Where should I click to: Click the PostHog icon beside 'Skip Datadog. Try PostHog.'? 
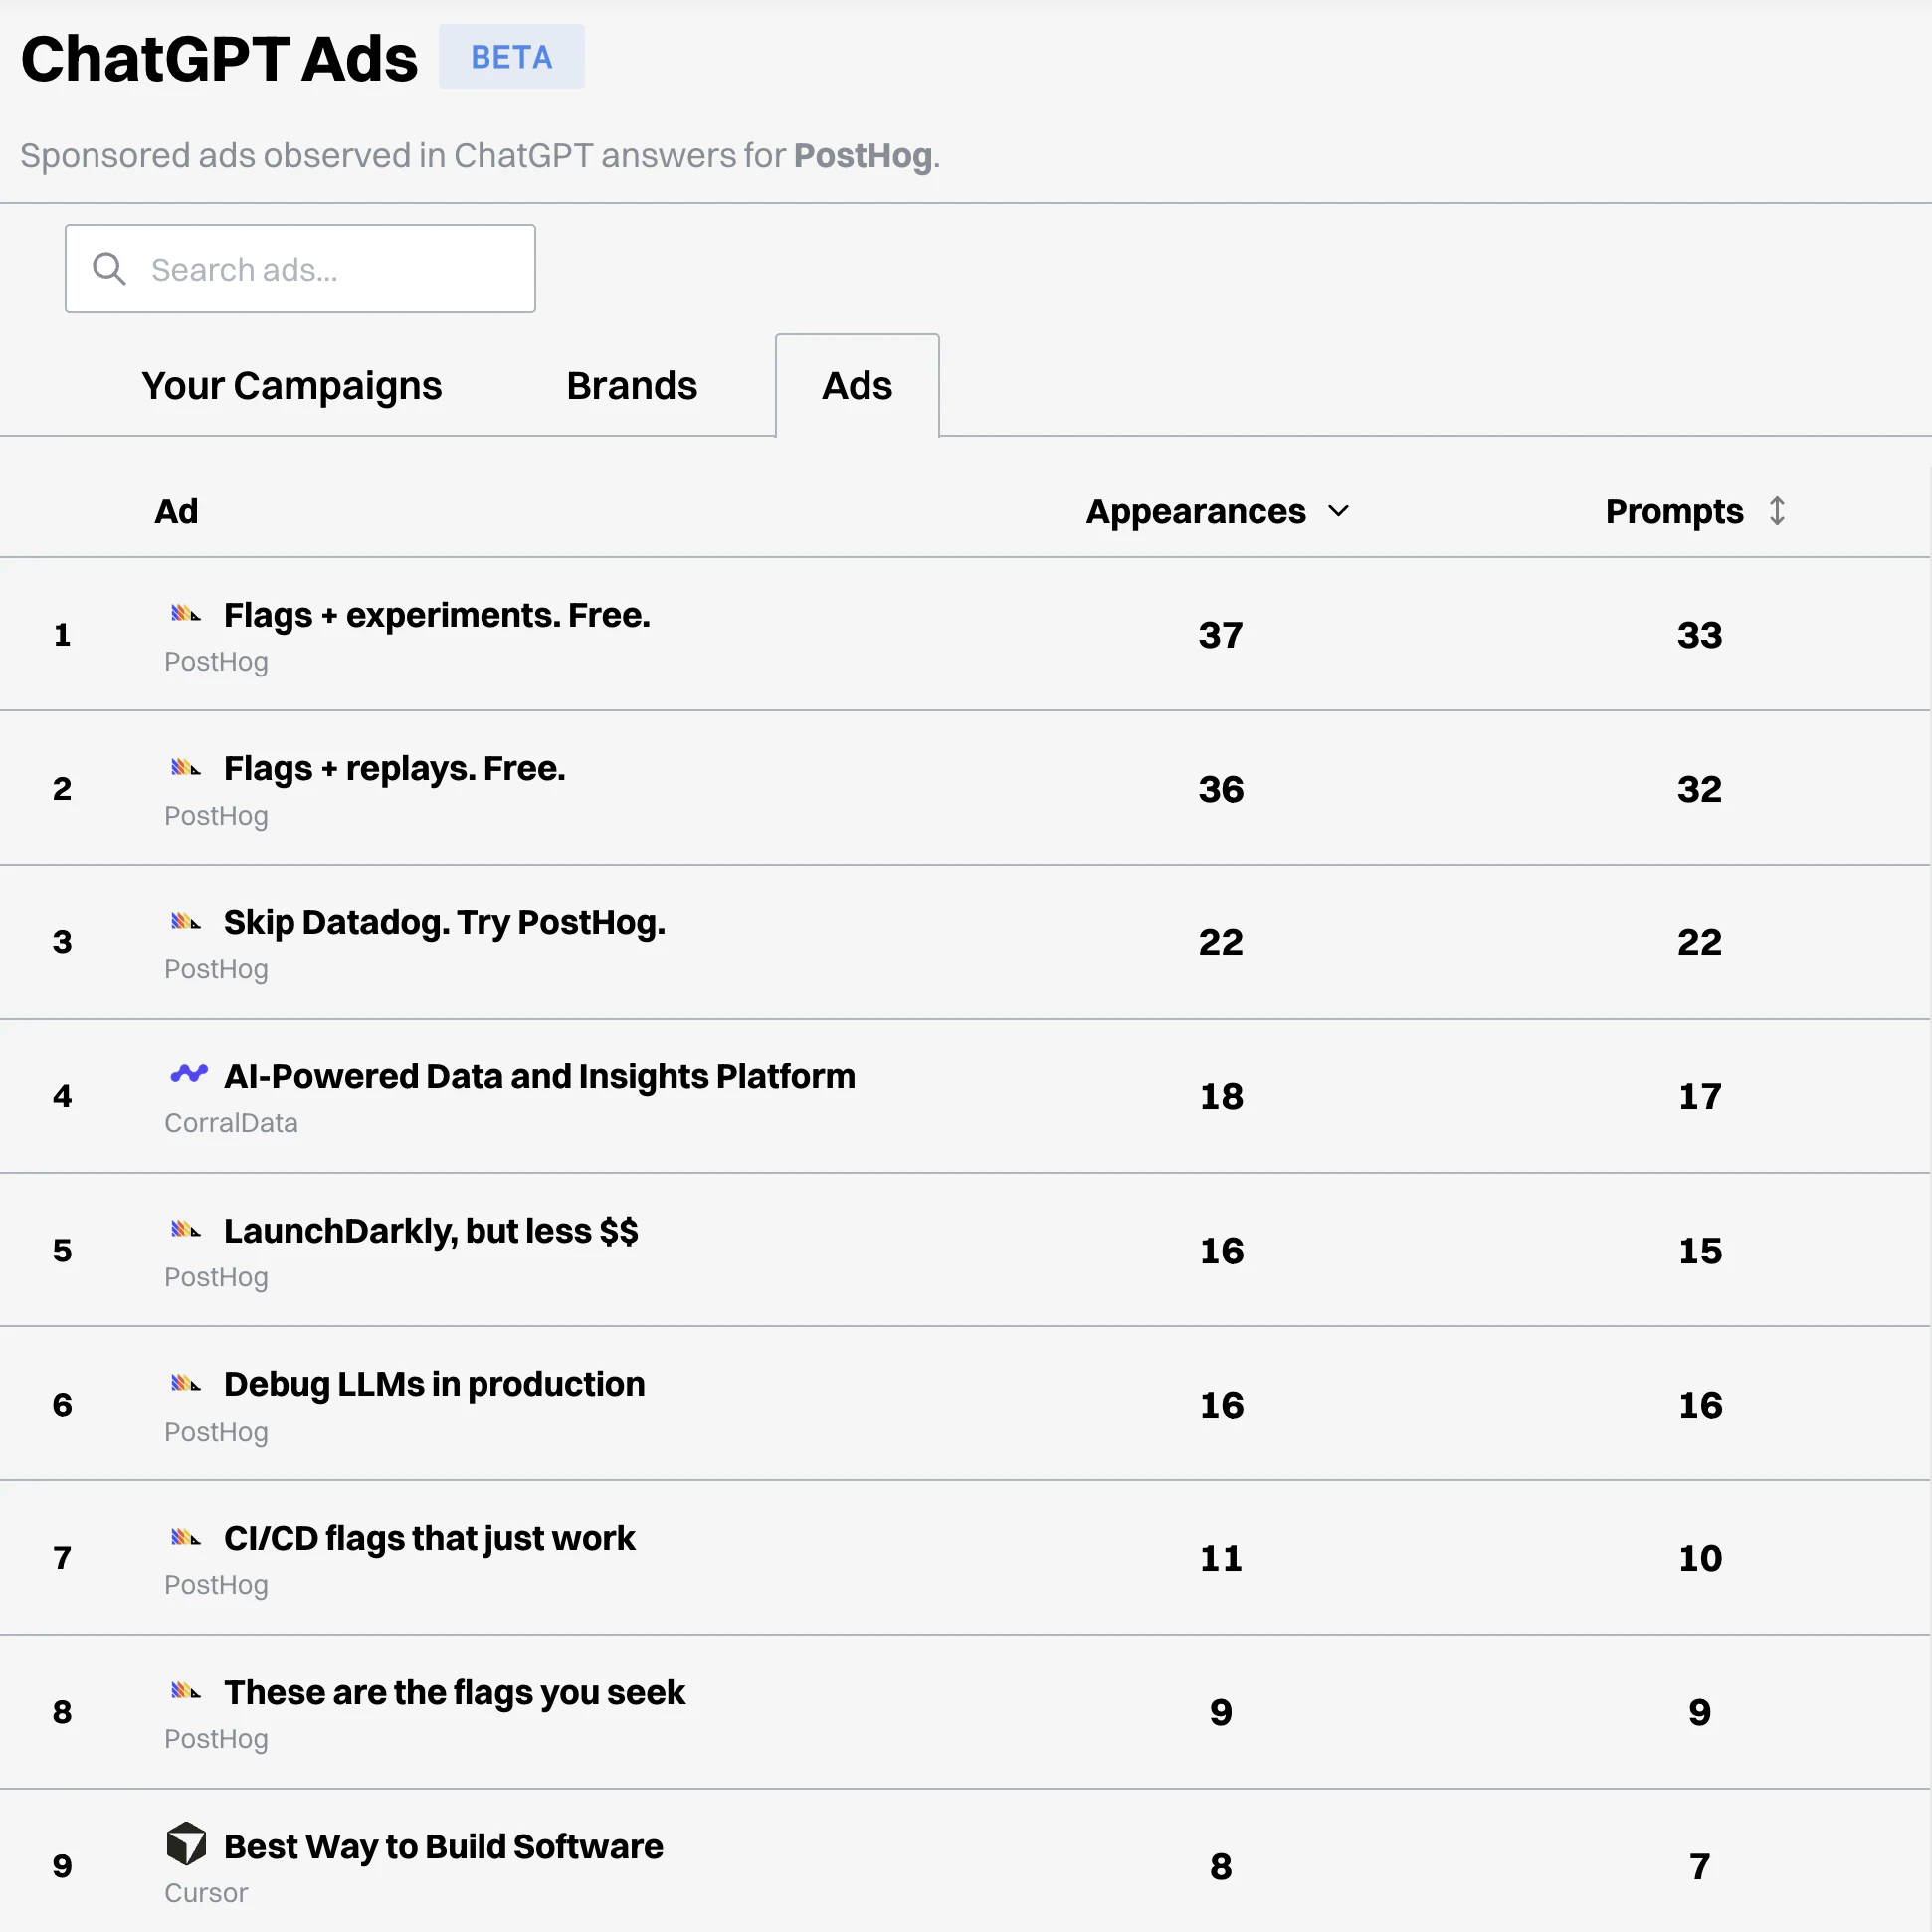coord(186,921)
